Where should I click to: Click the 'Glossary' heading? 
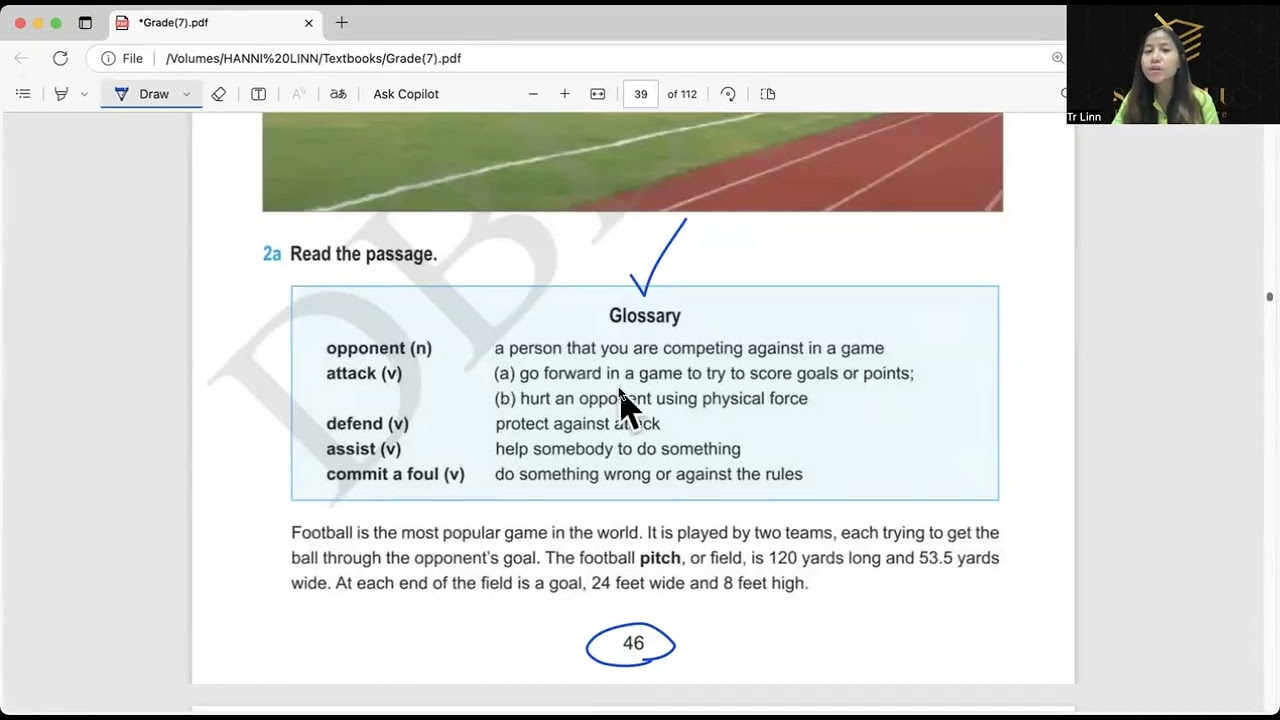pos(645,316)
